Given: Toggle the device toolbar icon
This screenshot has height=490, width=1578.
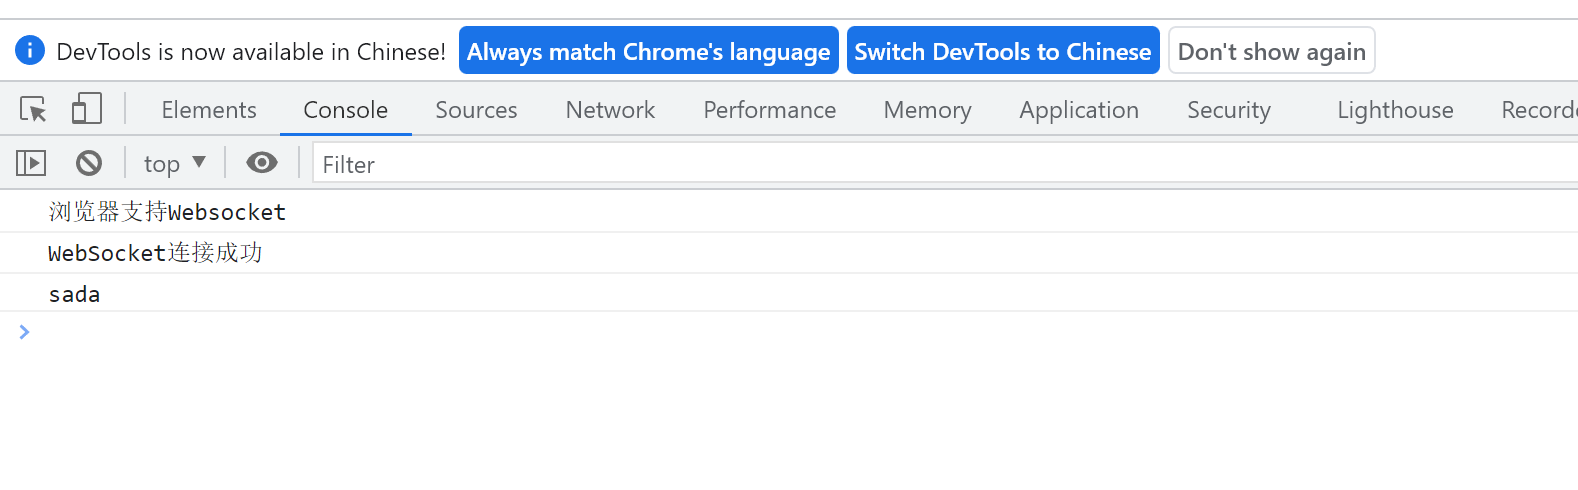Looking at the screenshot, I should pyautogui.click(x=87, y=109).
